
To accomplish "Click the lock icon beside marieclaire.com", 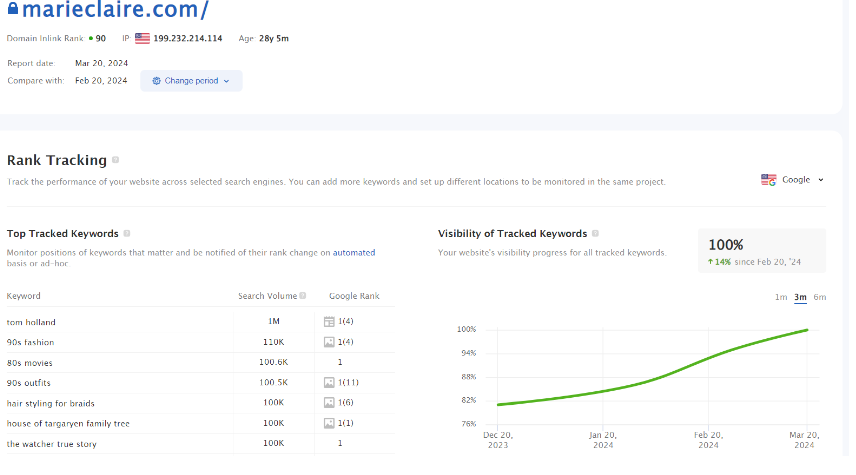I will [x=13, y=8].
